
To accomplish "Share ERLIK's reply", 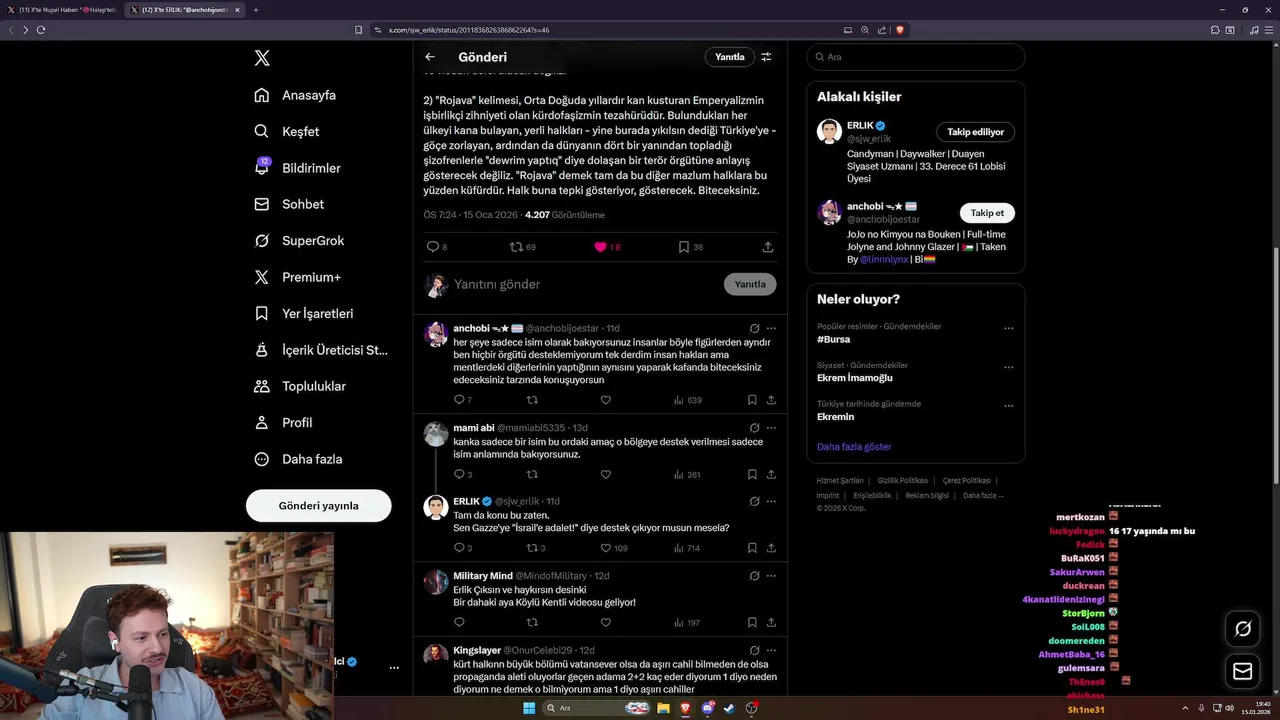I will (x=771, y=548).
